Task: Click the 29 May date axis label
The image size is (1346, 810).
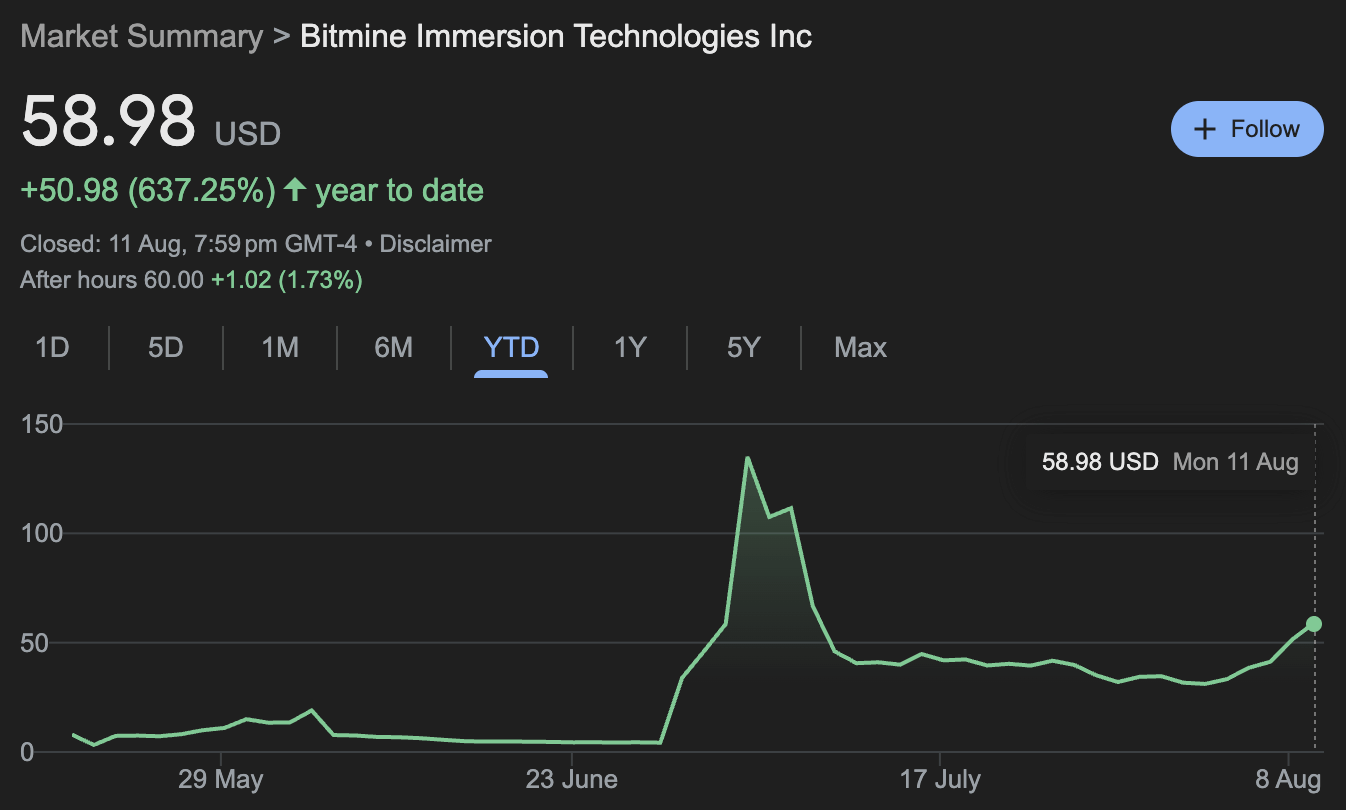Action: point(221,779)
